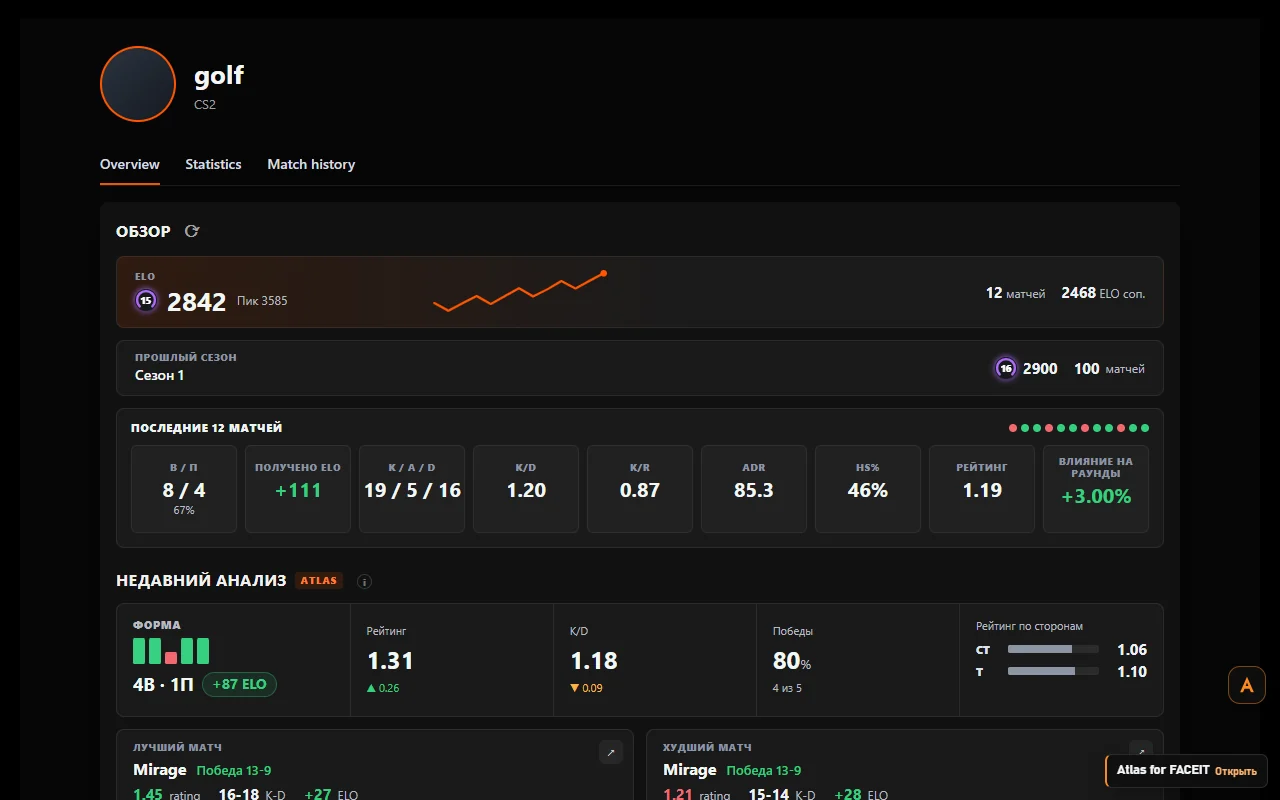Click the level 15 ELO badge

tap(146, 300)
